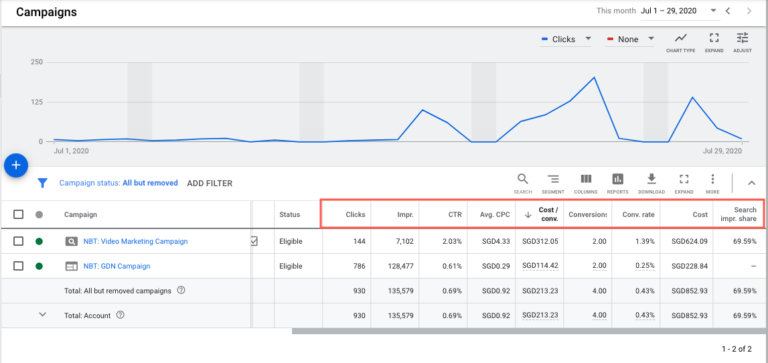The image size is (768, 363).
Task: Click the display campaign type icon for GDN Campaign
Action: point(72,266)
